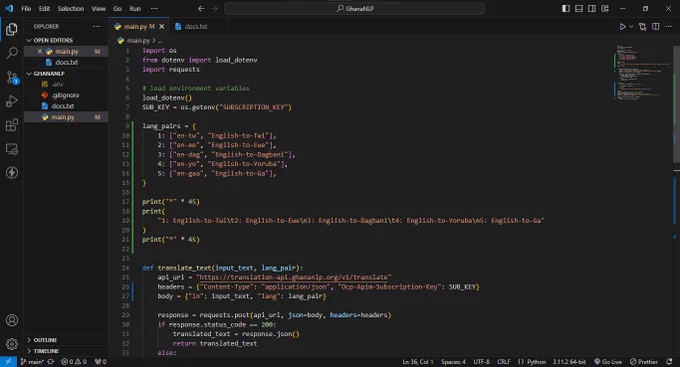Open Run and Debug view
680x367 pixels.
[12, 101]
